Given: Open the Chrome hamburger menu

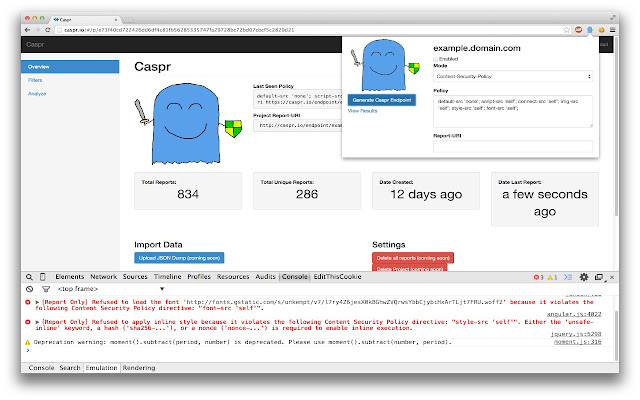Looking at the screenshot, I should (x=612, y=30).
